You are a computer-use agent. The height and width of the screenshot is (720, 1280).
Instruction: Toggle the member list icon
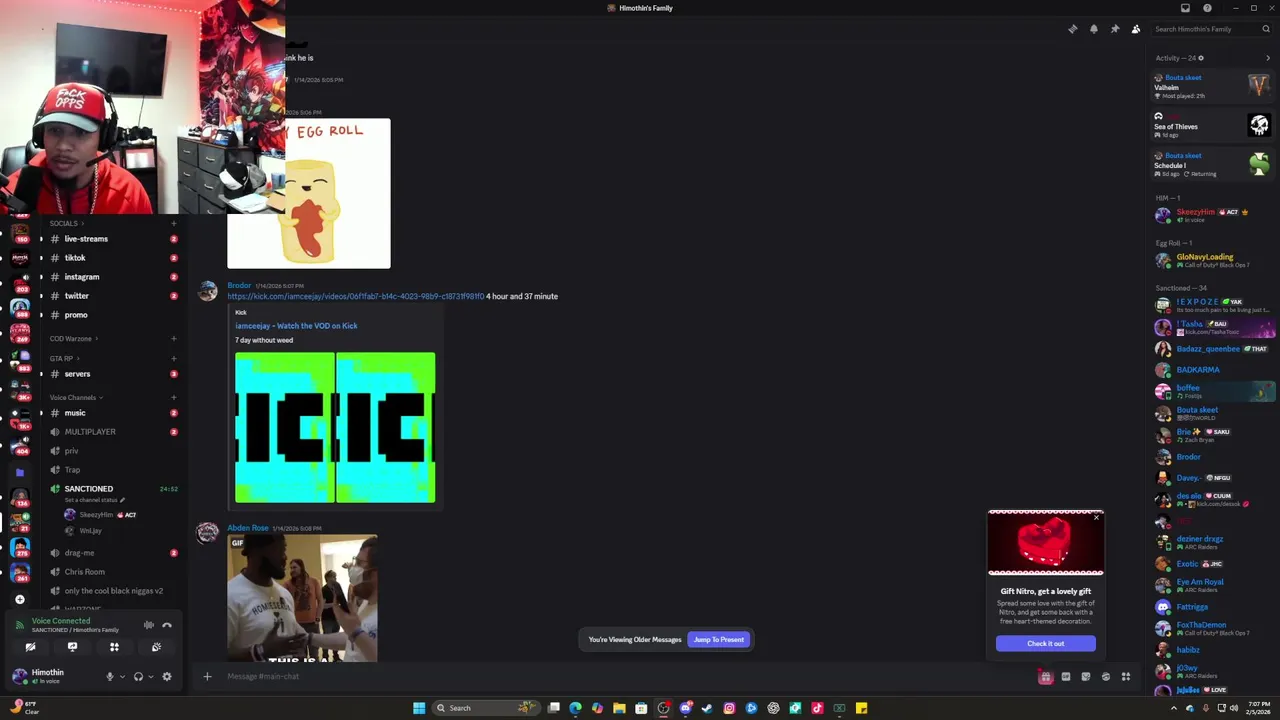click(1136, 29)
